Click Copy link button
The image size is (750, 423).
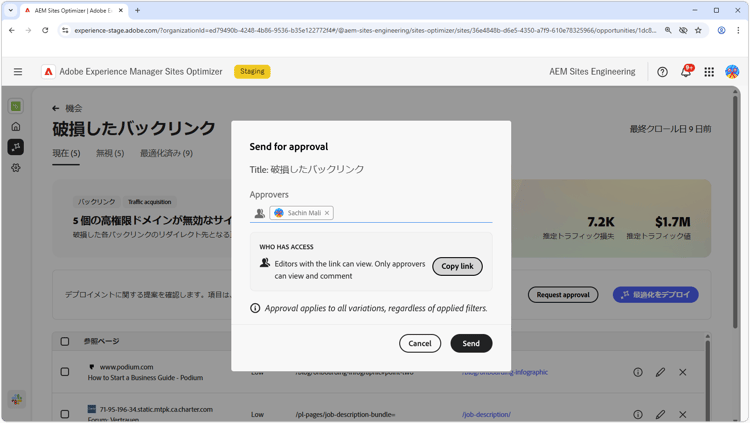[457, 266]
